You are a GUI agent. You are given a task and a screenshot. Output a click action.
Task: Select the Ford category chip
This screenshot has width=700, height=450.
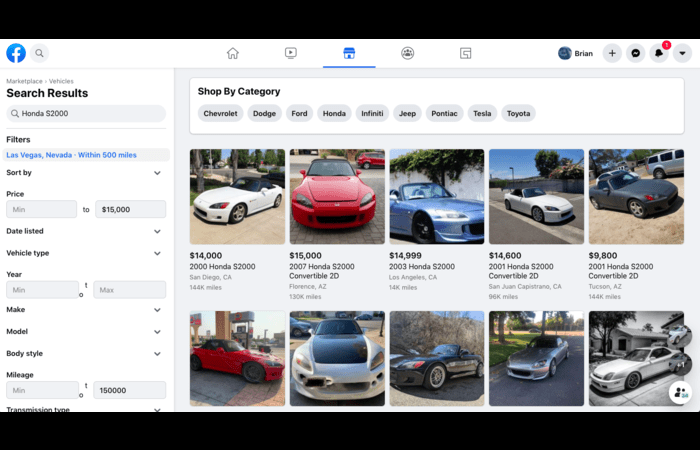299,113
